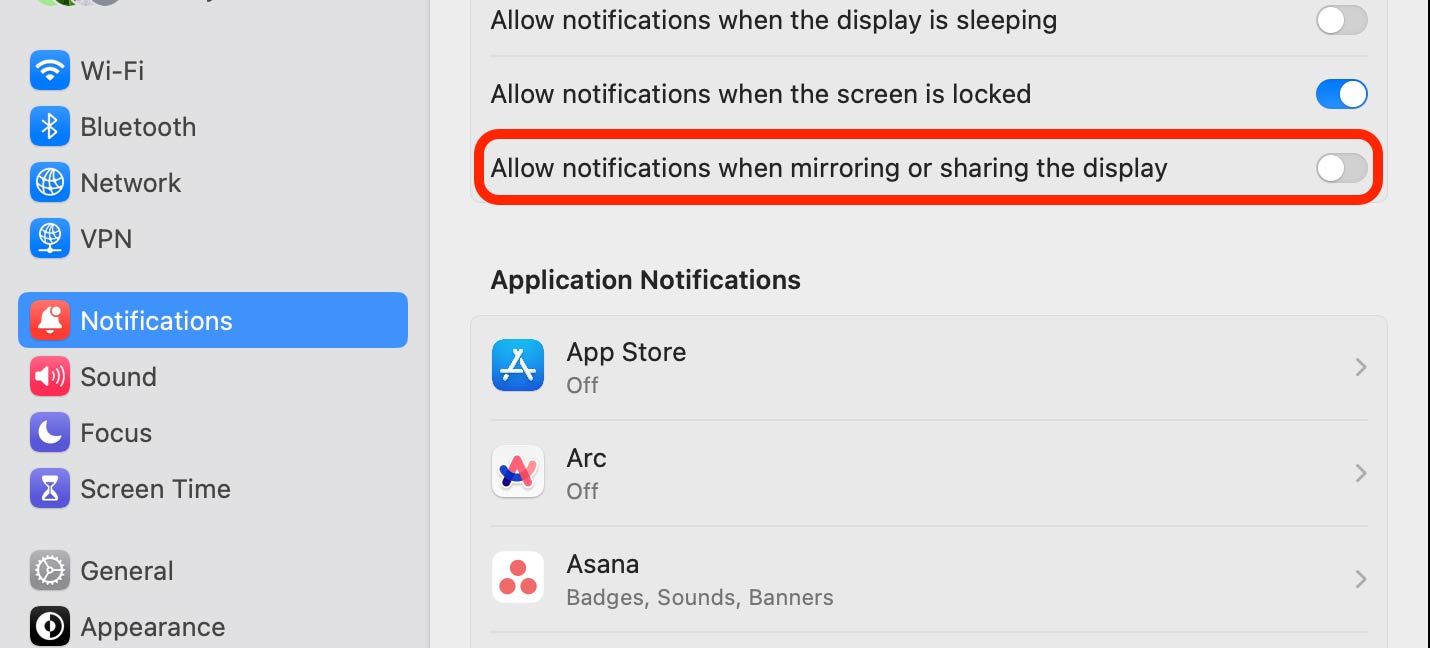Select Notifications in the sidebar
The height and width of the screenshot is (648, 1430).
pyautogui.click(x=156, y=320)
